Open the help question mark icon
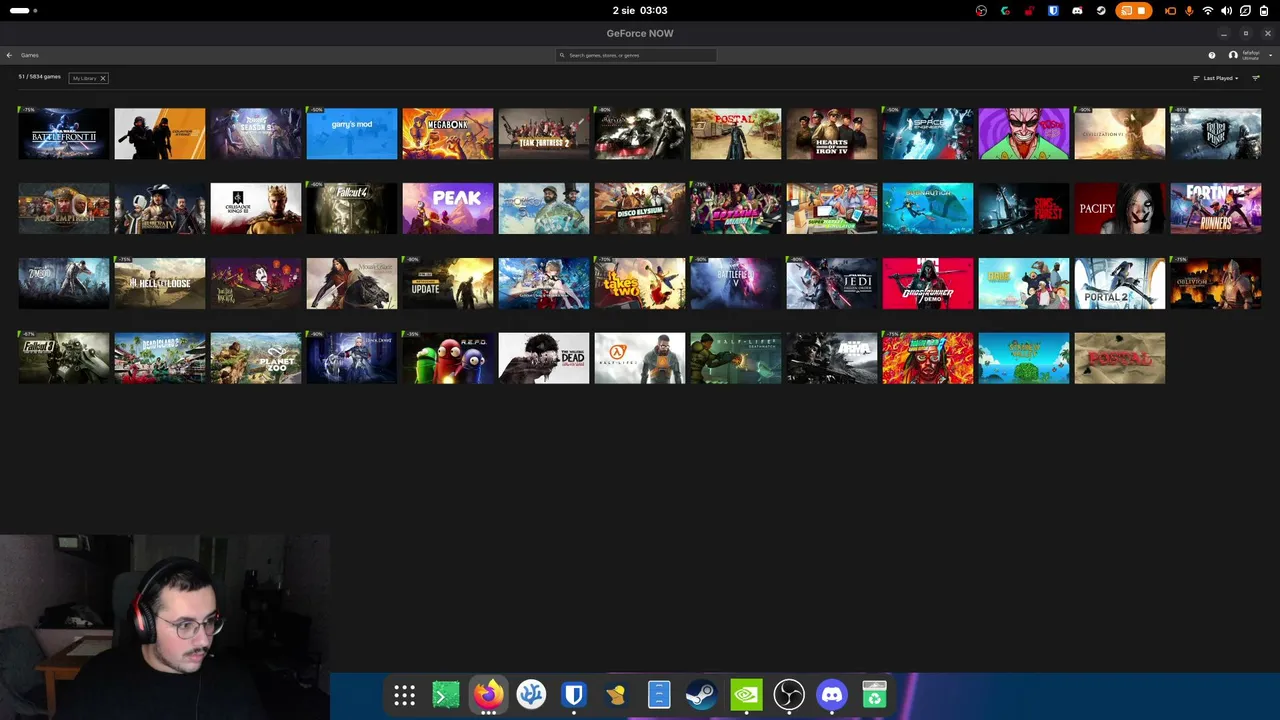1280x720 pixels. coord(1212,55)
